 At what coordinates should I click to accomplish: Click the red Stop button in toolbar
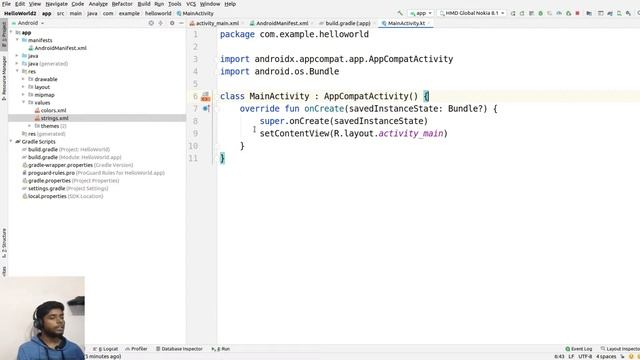(x=578, y=13)
